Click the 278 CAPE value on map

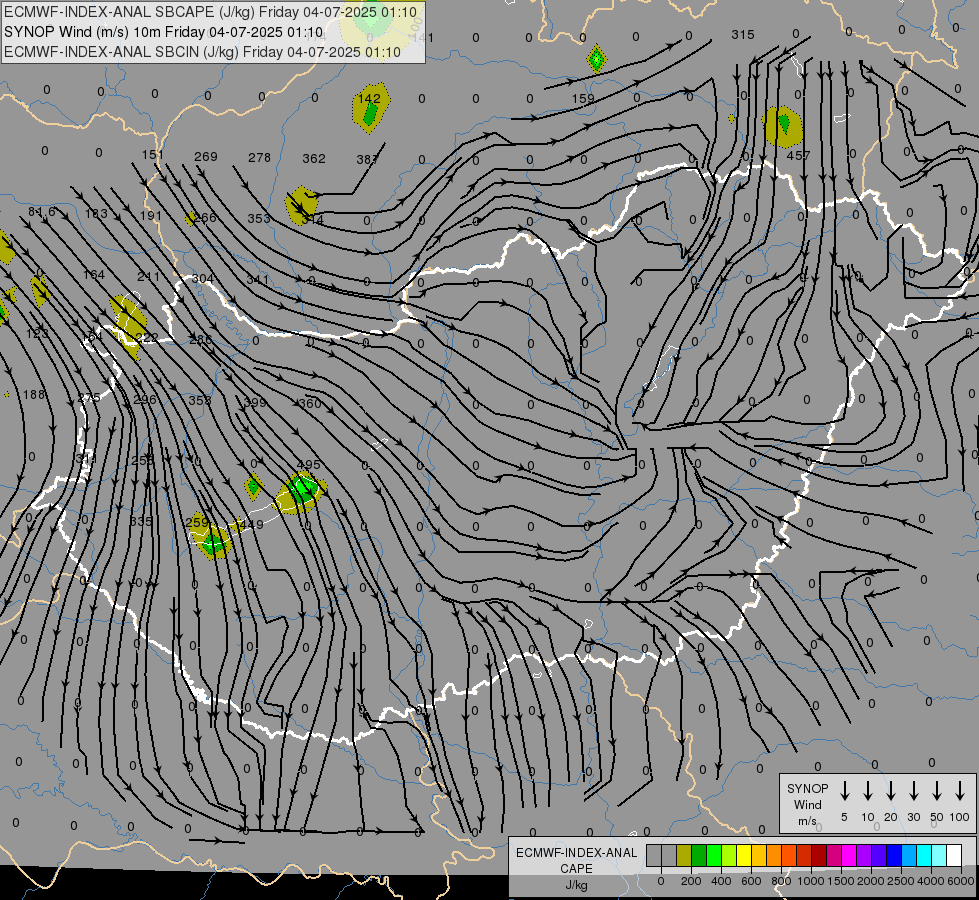[x=260, y=157]
